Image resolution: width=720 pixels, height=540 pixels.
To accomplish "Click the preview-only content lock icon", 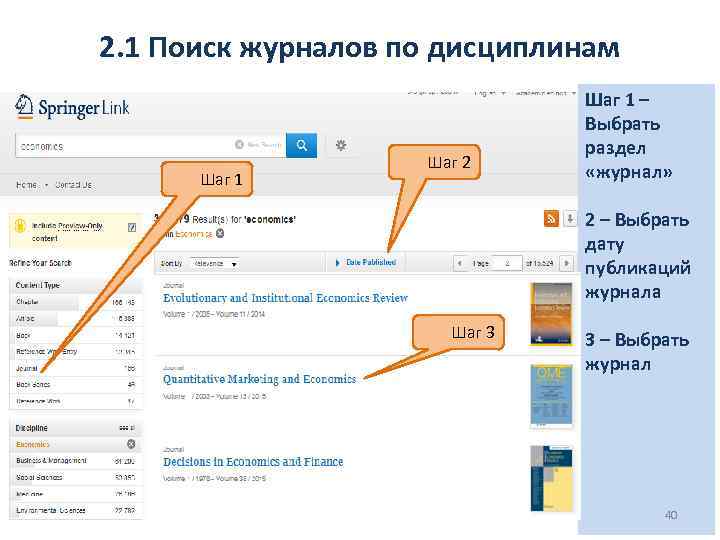I will tap(20, 226).
